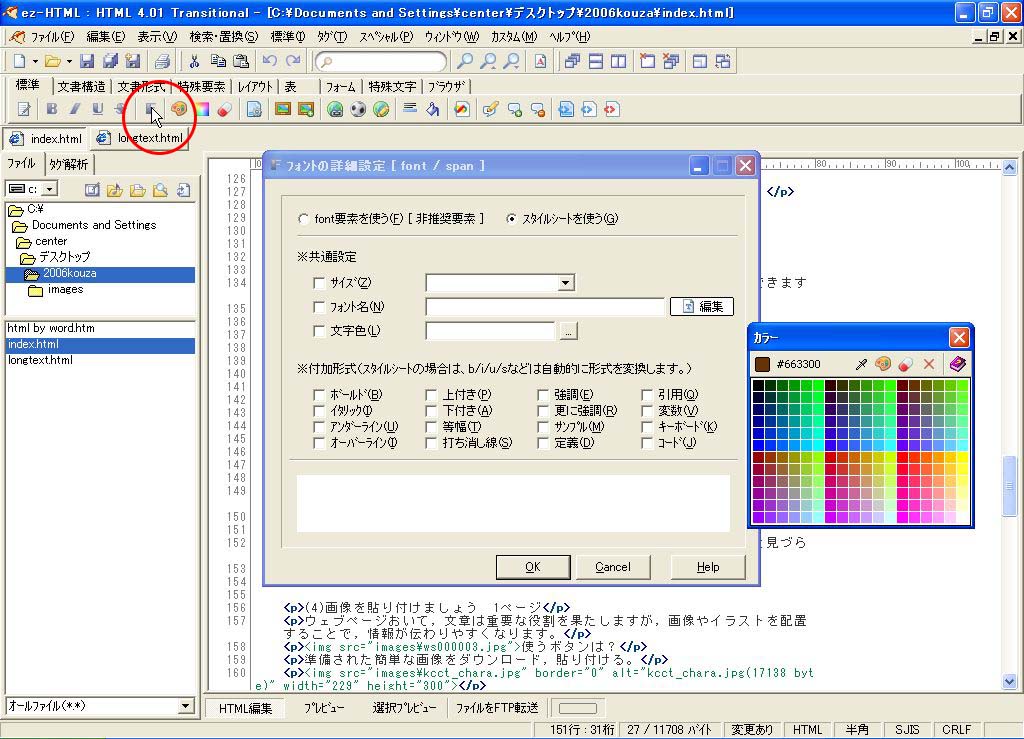Click the Print icon in the toolbar

[162, 61]
